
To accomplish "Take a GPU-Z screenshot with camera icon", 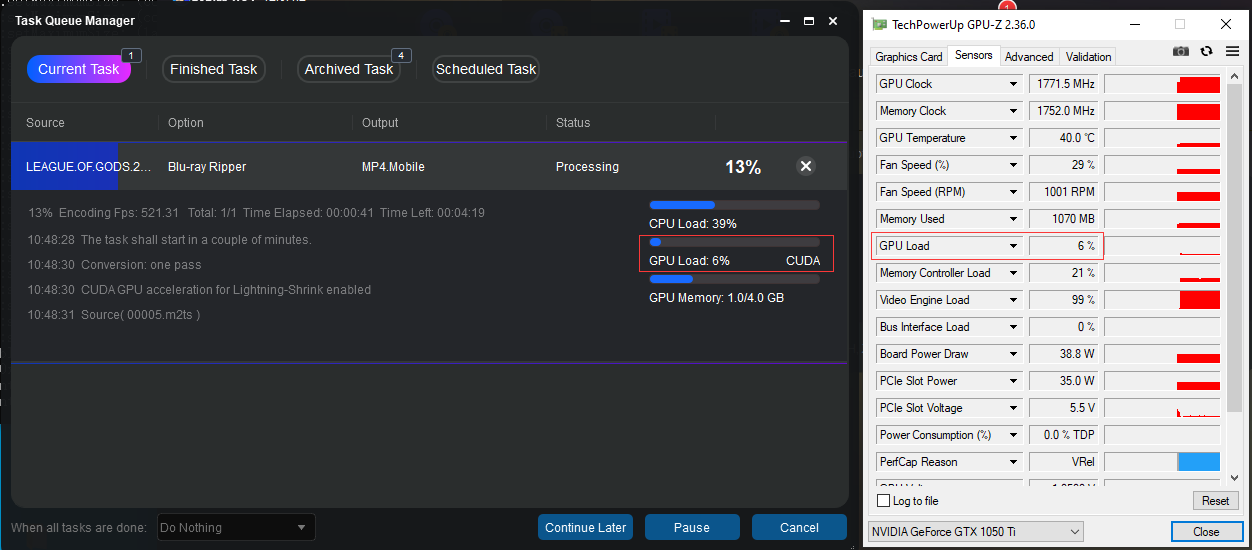I will click(1181, 51).
